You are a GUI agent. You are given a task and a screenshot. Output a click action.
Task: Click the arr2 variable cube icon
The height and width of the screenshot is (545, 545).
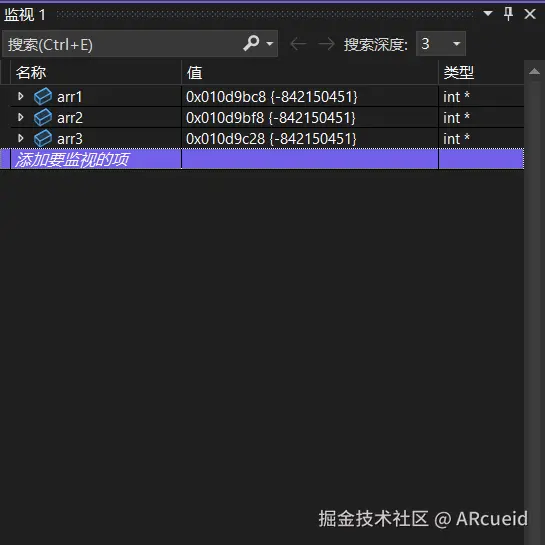click(43, 117)
